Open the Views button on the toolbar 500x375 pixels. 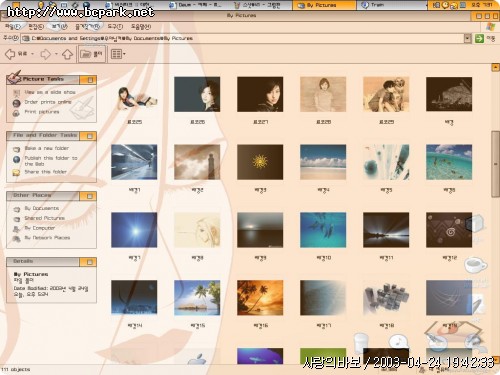pos(116,54)
